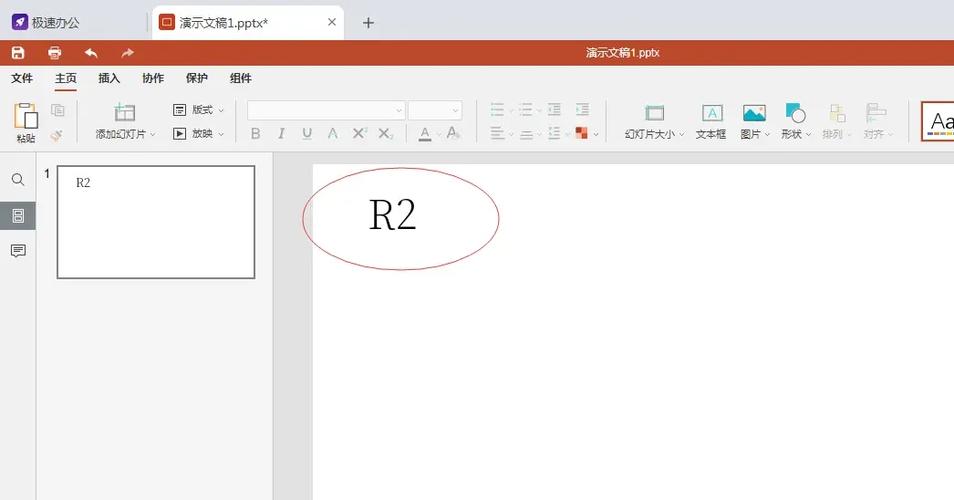Viewport: 954px width, 500px height.
Task: Toggle bold formatting
Action: pyautogui.click(x=256, y=133)
